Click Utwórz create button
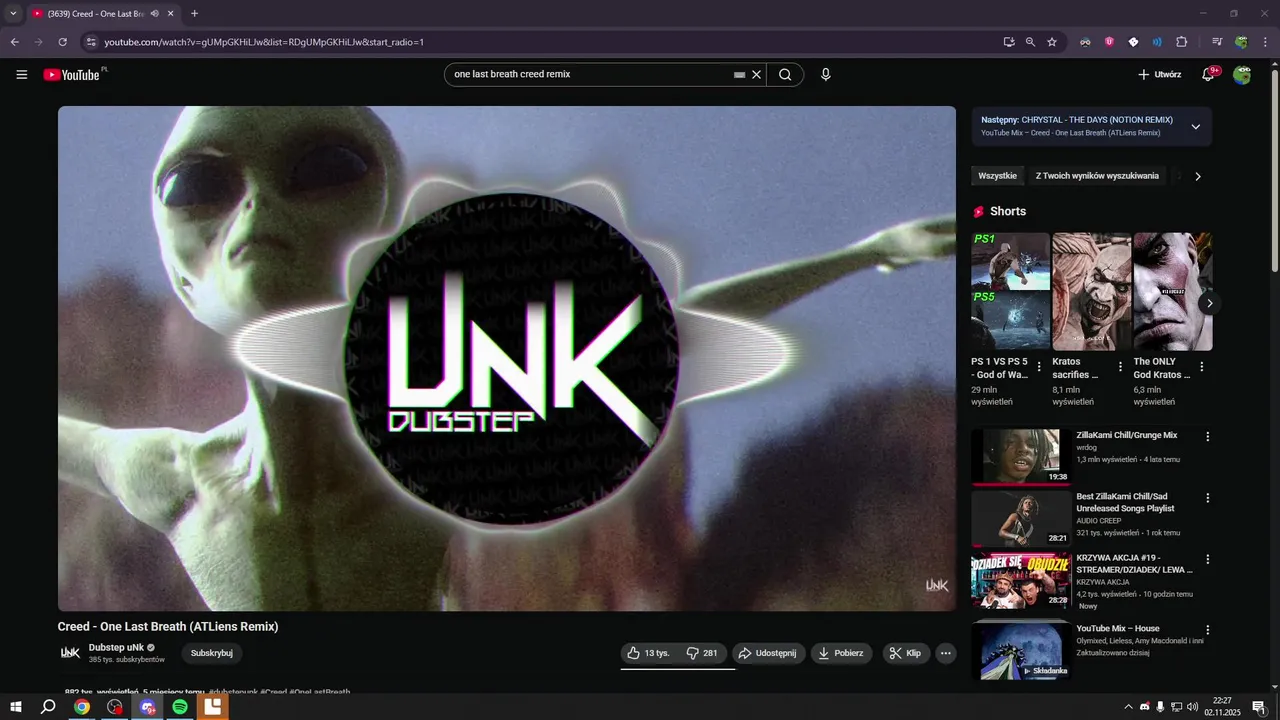 point(1160,74)
